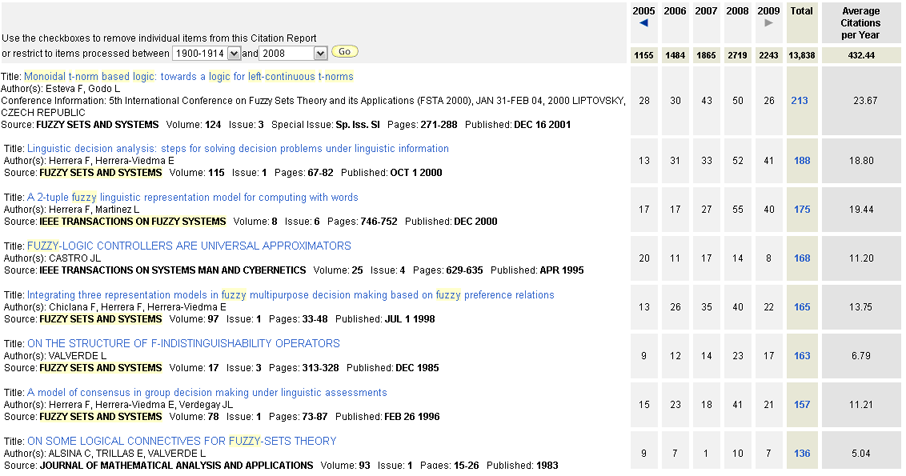Click total citations 136
906x476 pixels.
(802, 453)
